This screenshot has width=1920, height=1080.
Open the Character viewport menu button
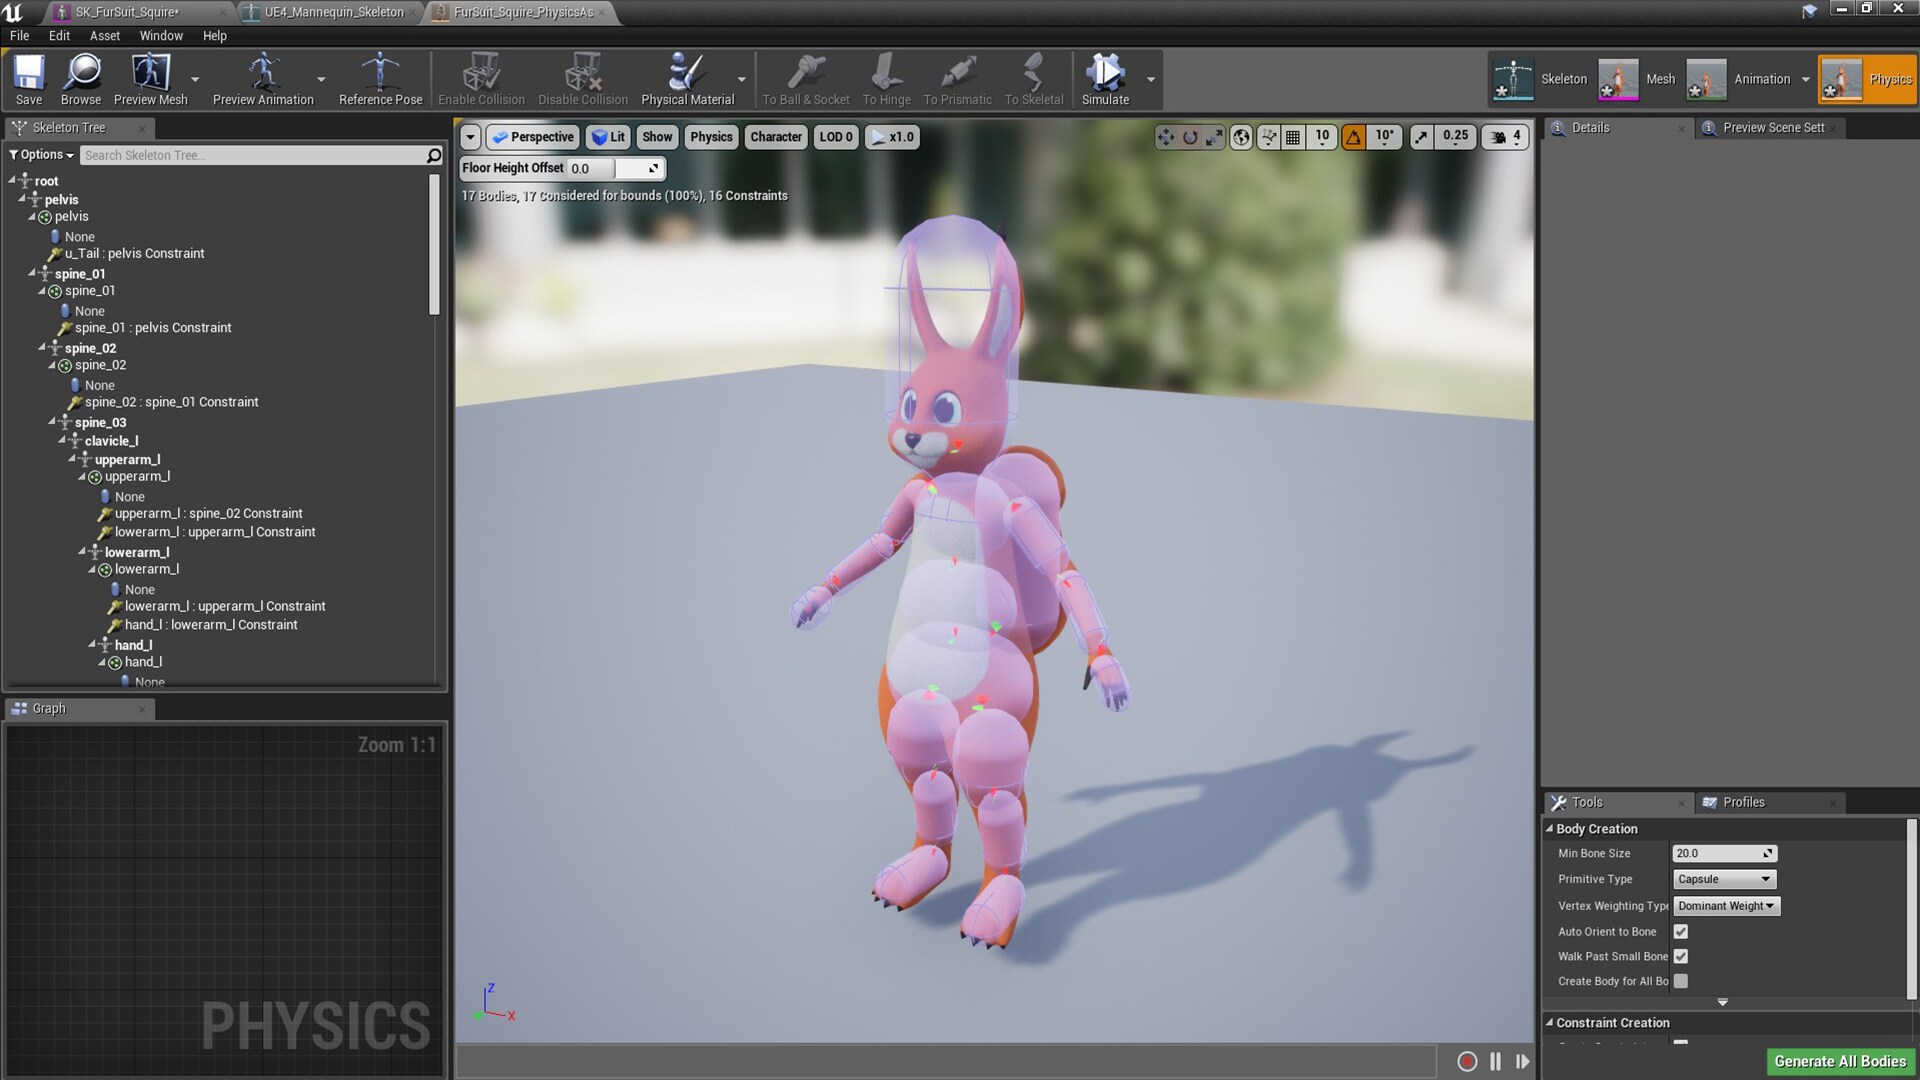pos(775,137)
